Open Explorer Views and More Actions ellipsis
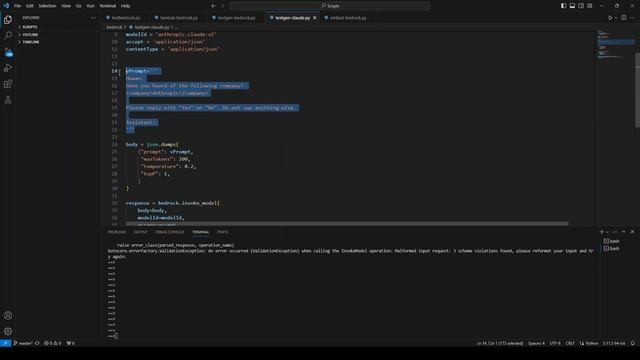This screenshot has width=640, height=360. click(93, 18)
